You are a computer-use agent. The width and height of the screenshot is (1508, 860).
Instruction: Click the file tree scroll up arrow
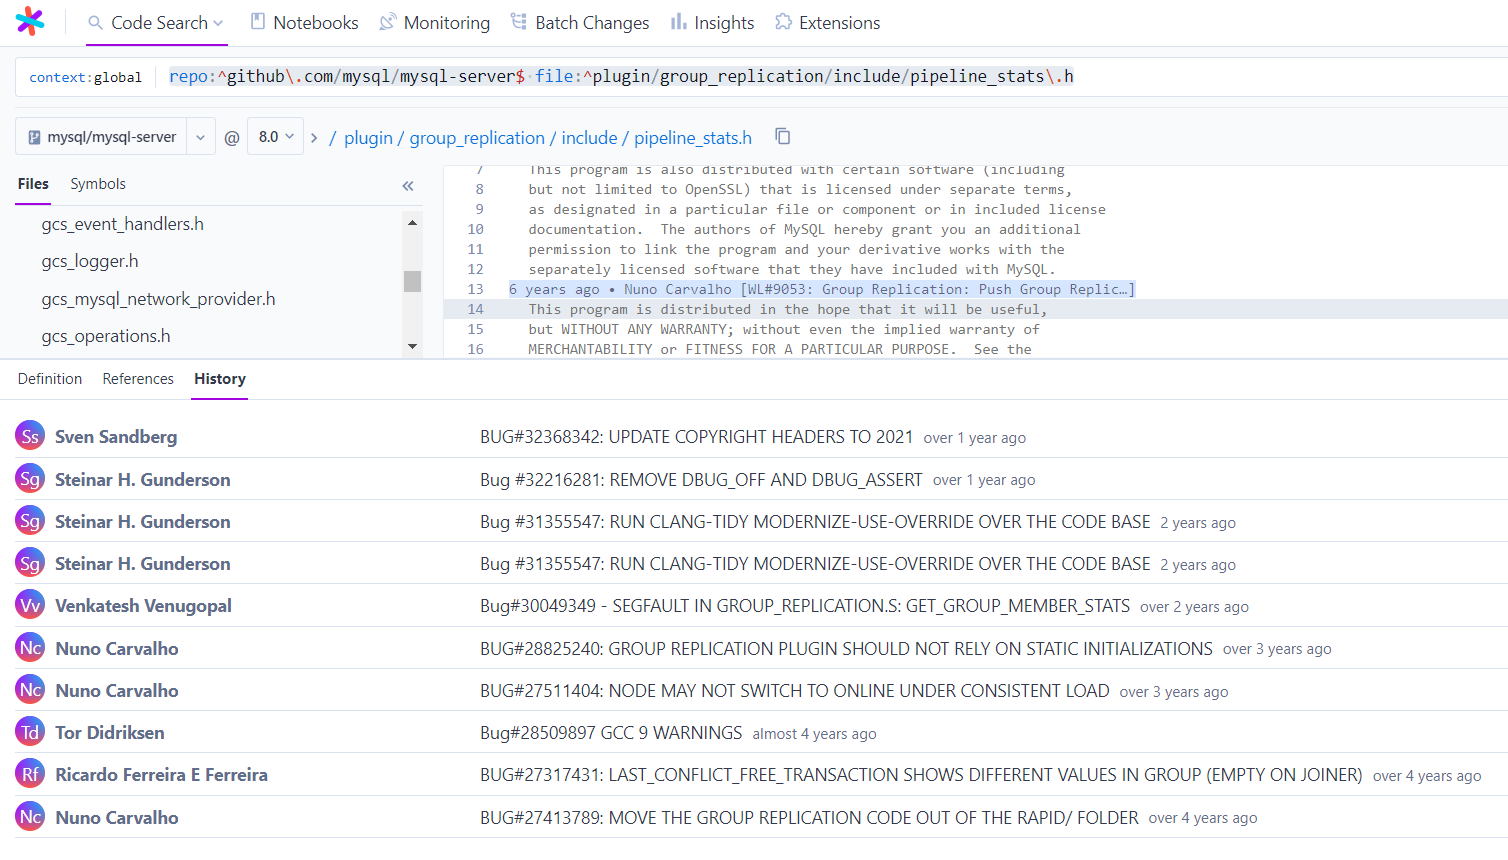[412, 222]
